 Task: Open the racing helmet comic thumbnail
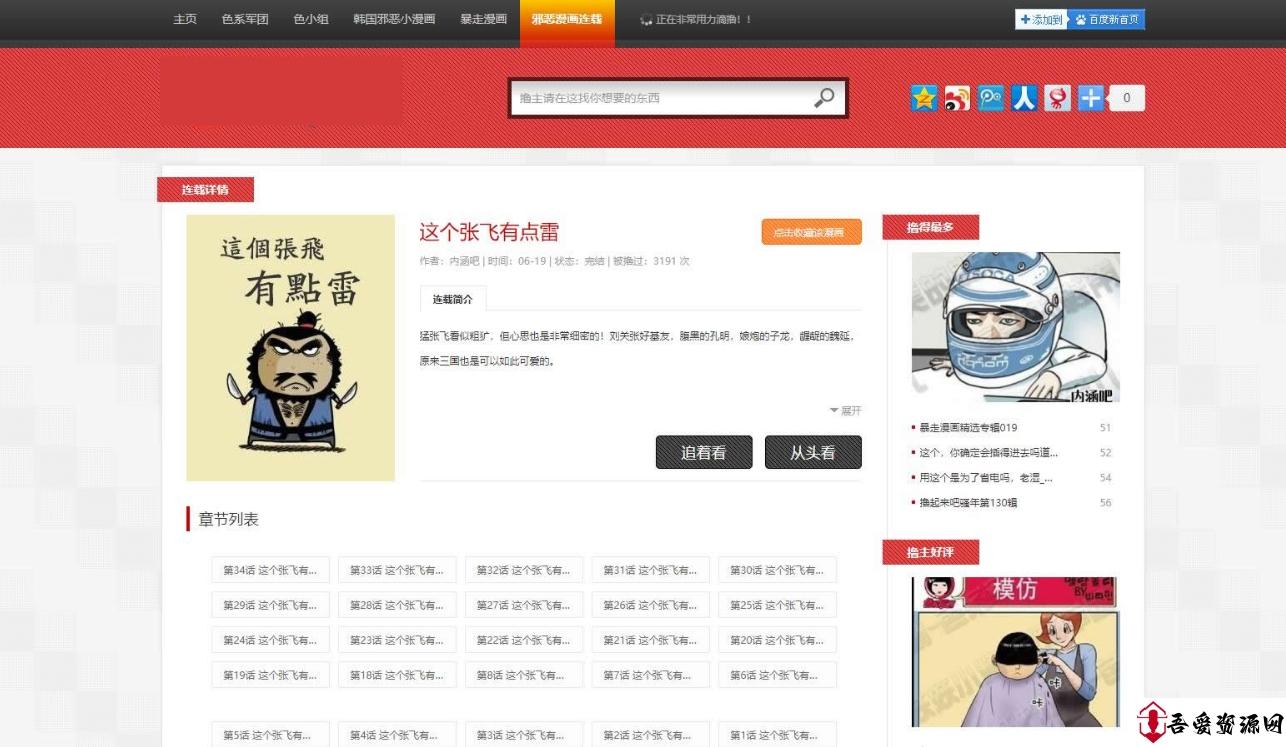point(1015,327)
